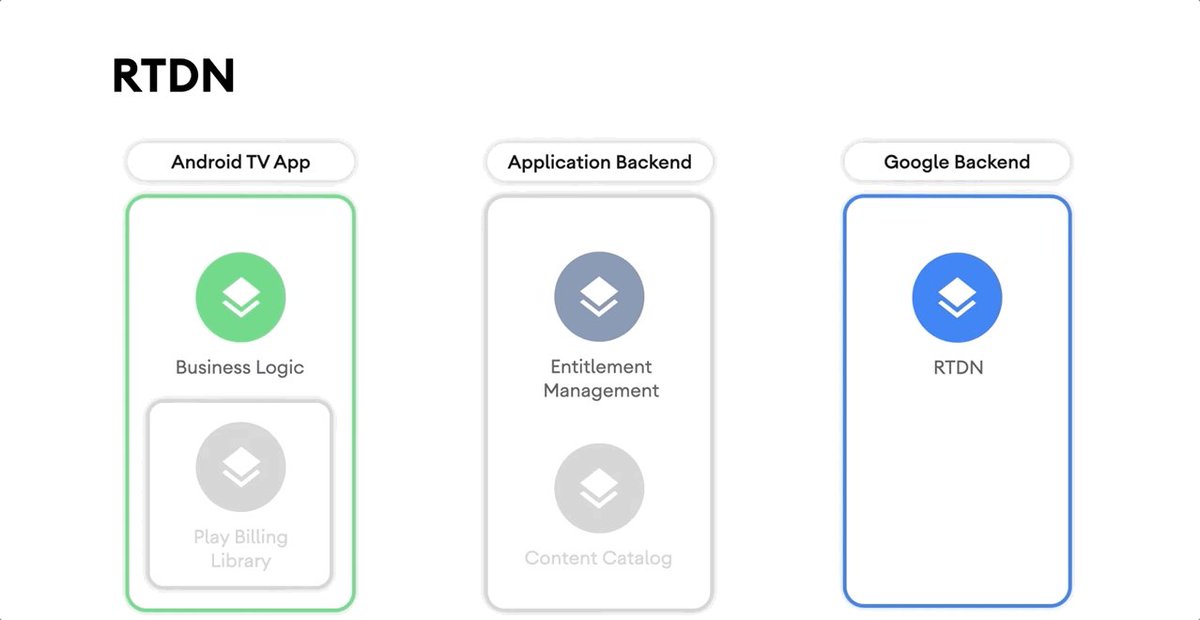The height and width of the screenshot is (620, 1200).
Task: Select the Application Backend header pill
Action: pos(599,162)
